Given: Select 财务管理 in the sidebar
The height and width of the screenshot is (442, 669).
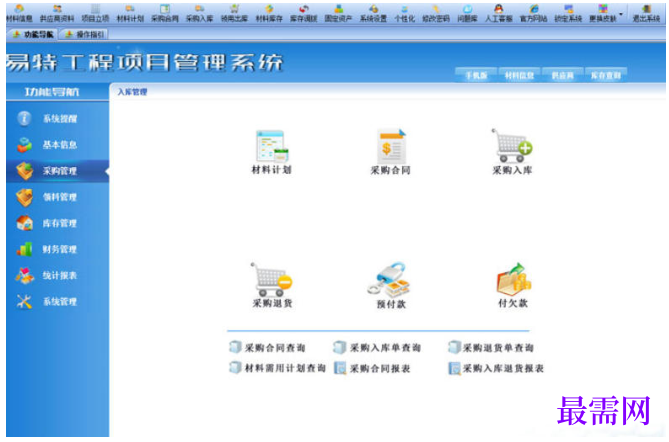Looking at the screenshot, I should tap(57, 249).
